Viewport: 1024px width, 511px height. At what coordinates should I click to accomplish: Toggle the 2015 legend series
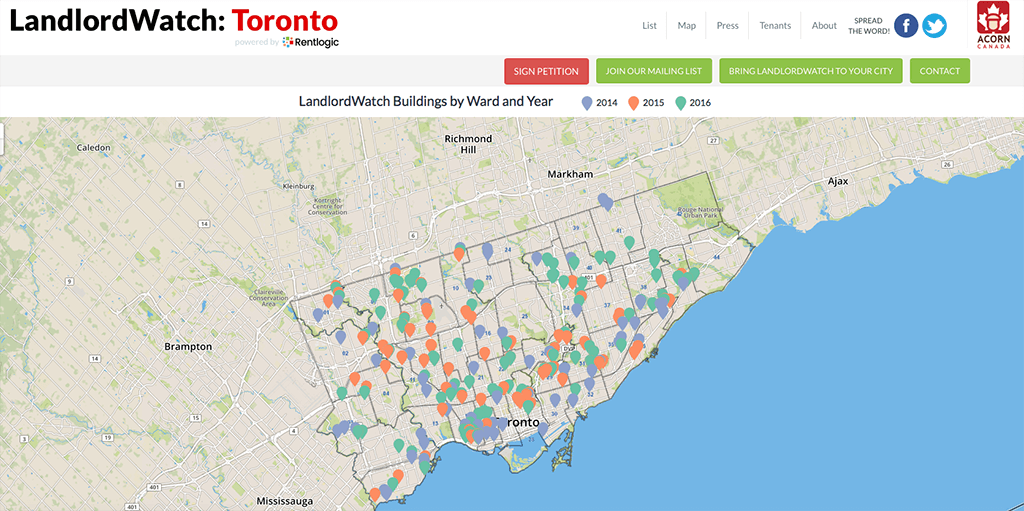[x=646, y=102]
